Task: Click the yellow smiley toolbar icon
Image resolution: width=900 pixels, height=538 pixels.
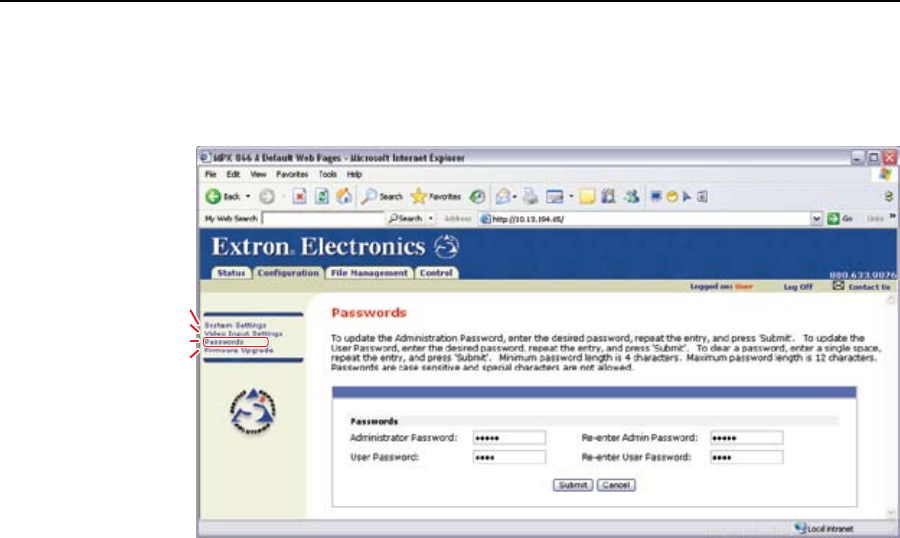Action: 672,197
